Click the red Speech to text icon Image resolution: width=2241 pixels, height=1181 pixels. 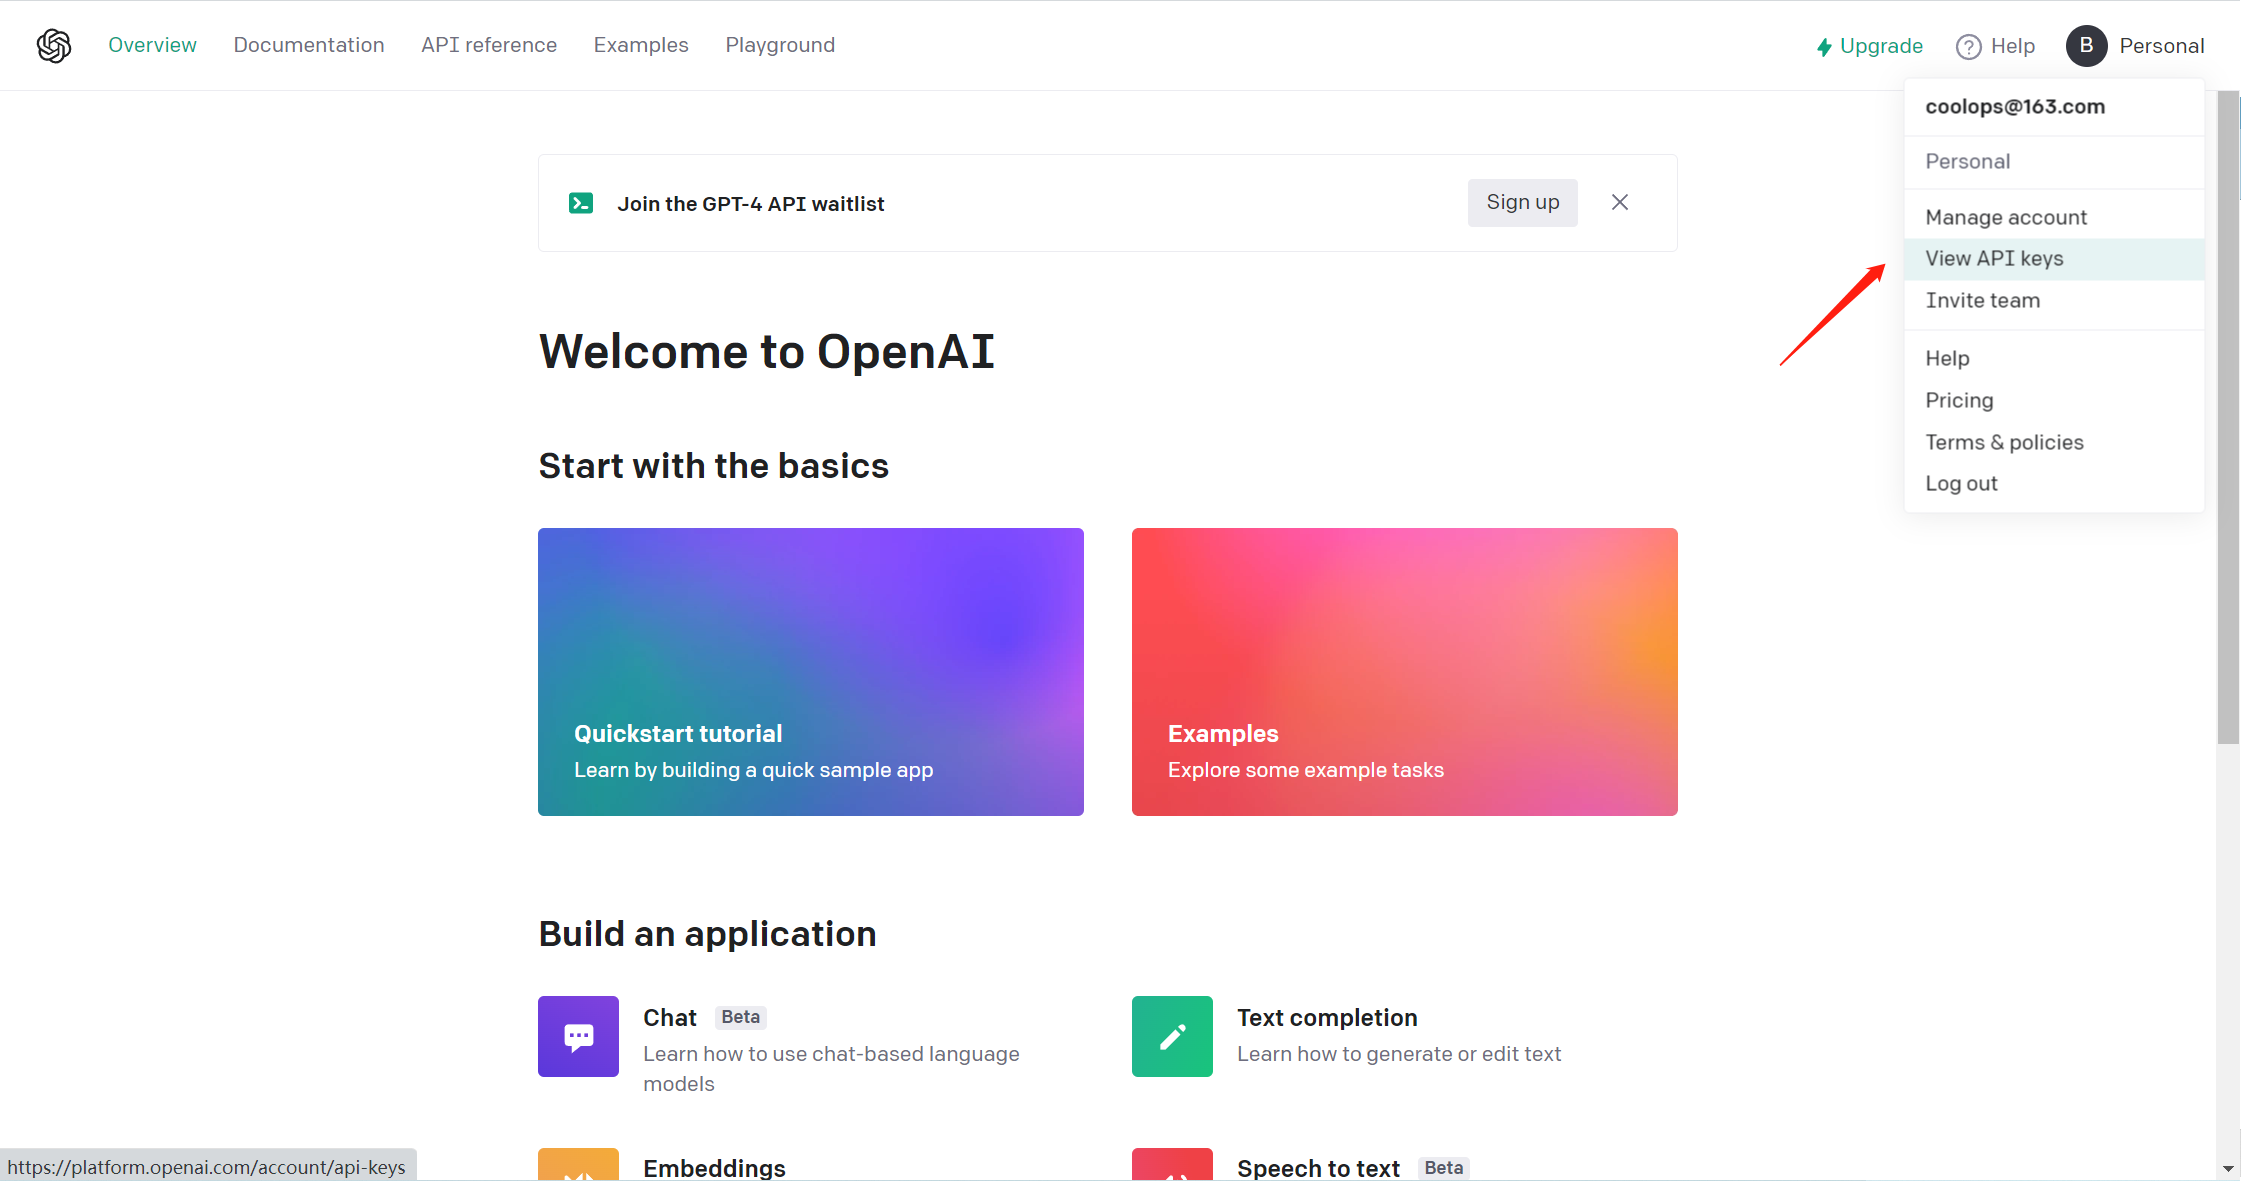pyautogui.click(x=1172, y=1164)
